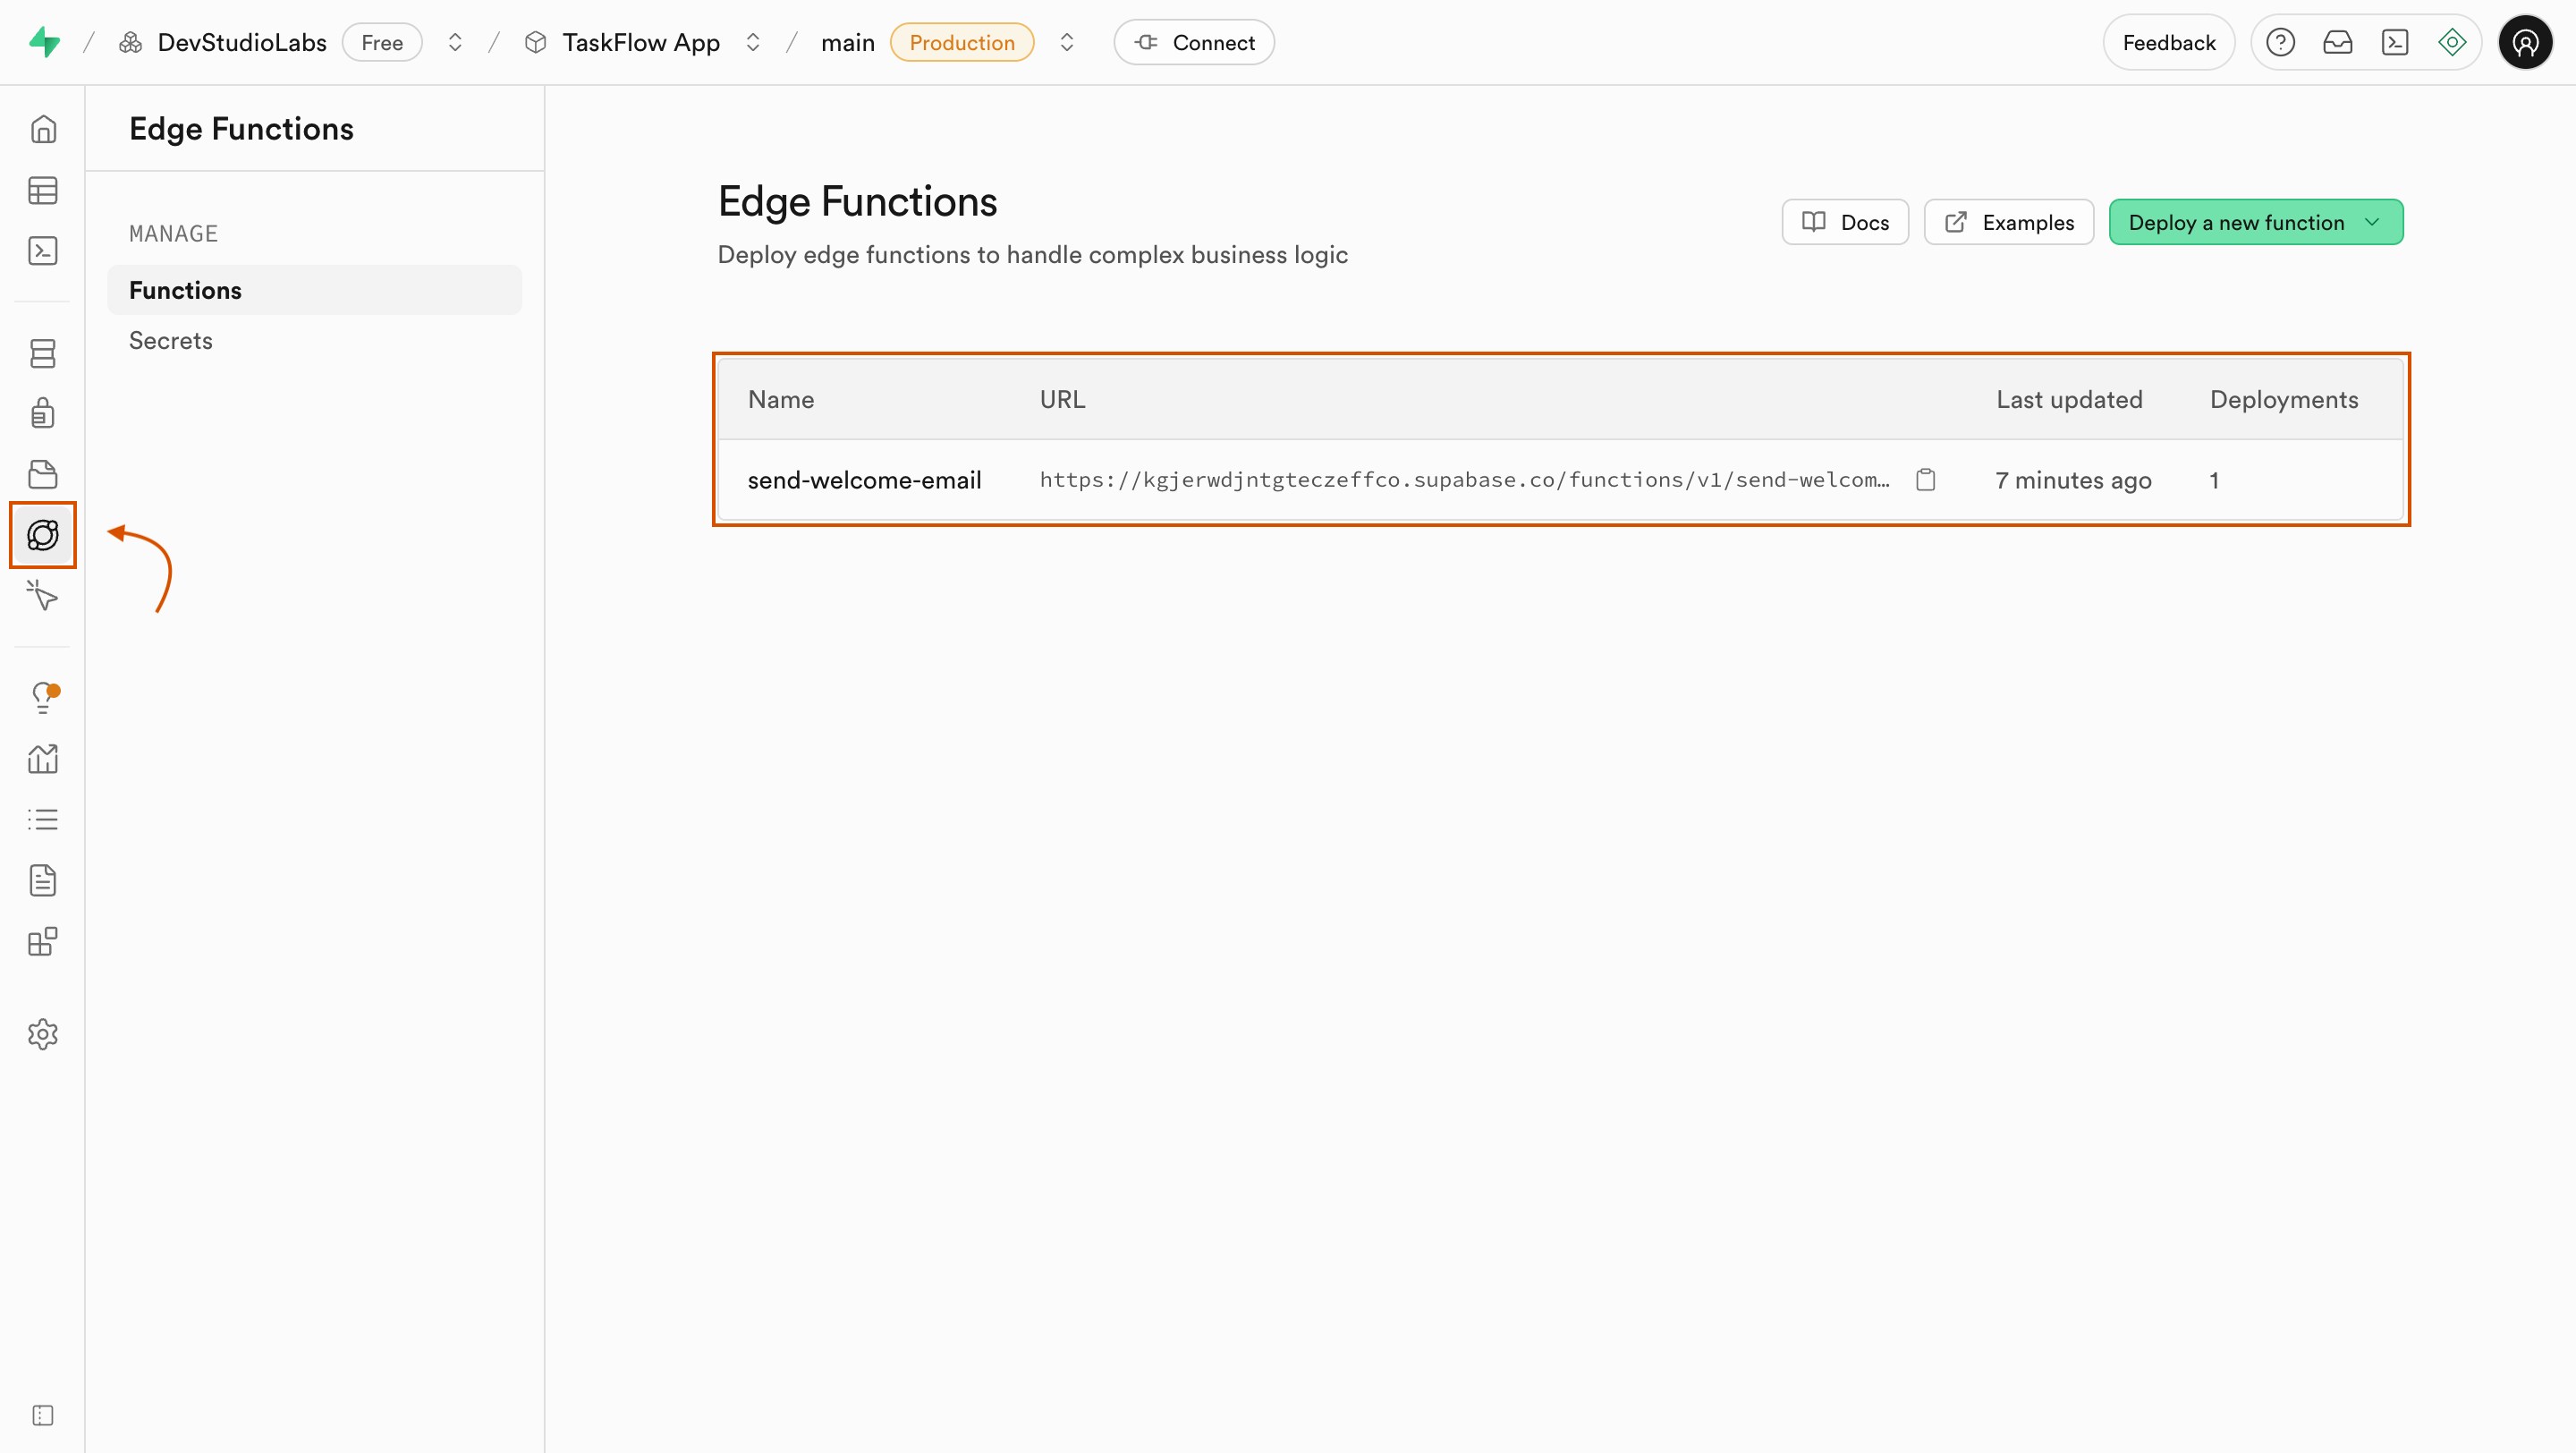Click the Connect button
The width and height of the screenshot is (2576, 1453).
tap(1193, 42)
